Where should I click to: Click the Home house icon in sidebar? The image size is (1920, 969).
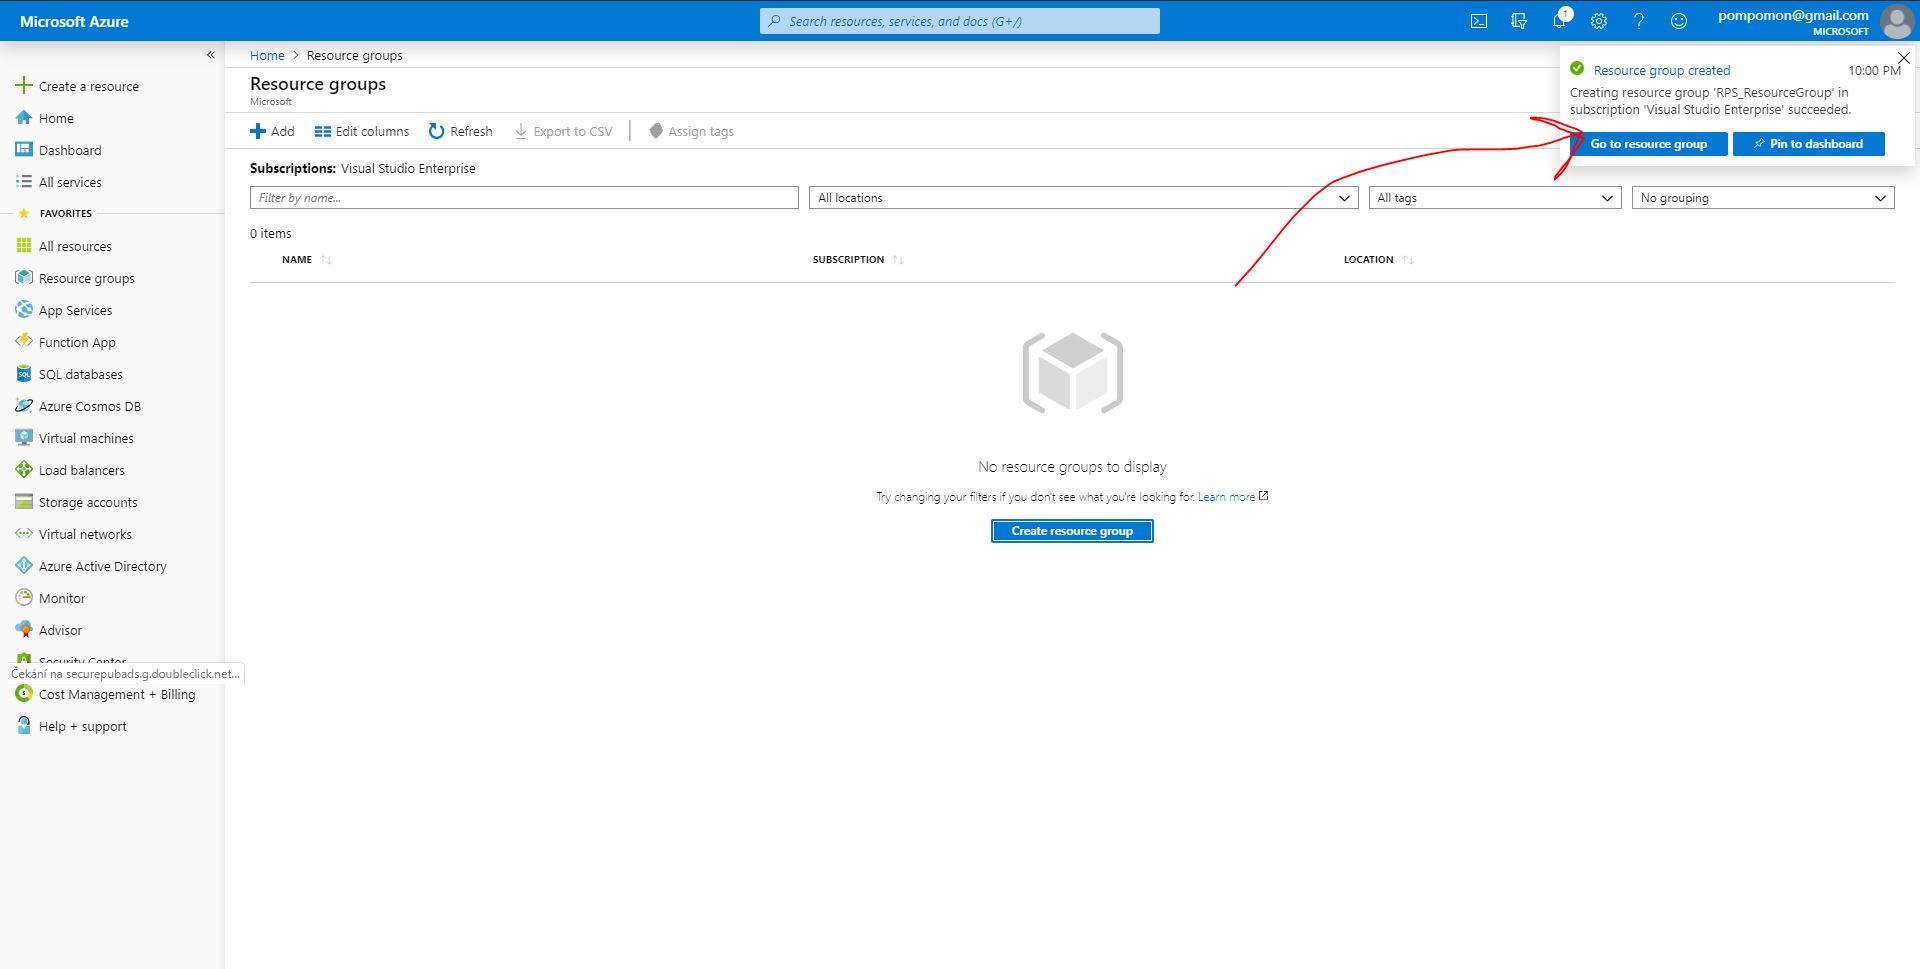pyautogui.click(x=24, y=117)
